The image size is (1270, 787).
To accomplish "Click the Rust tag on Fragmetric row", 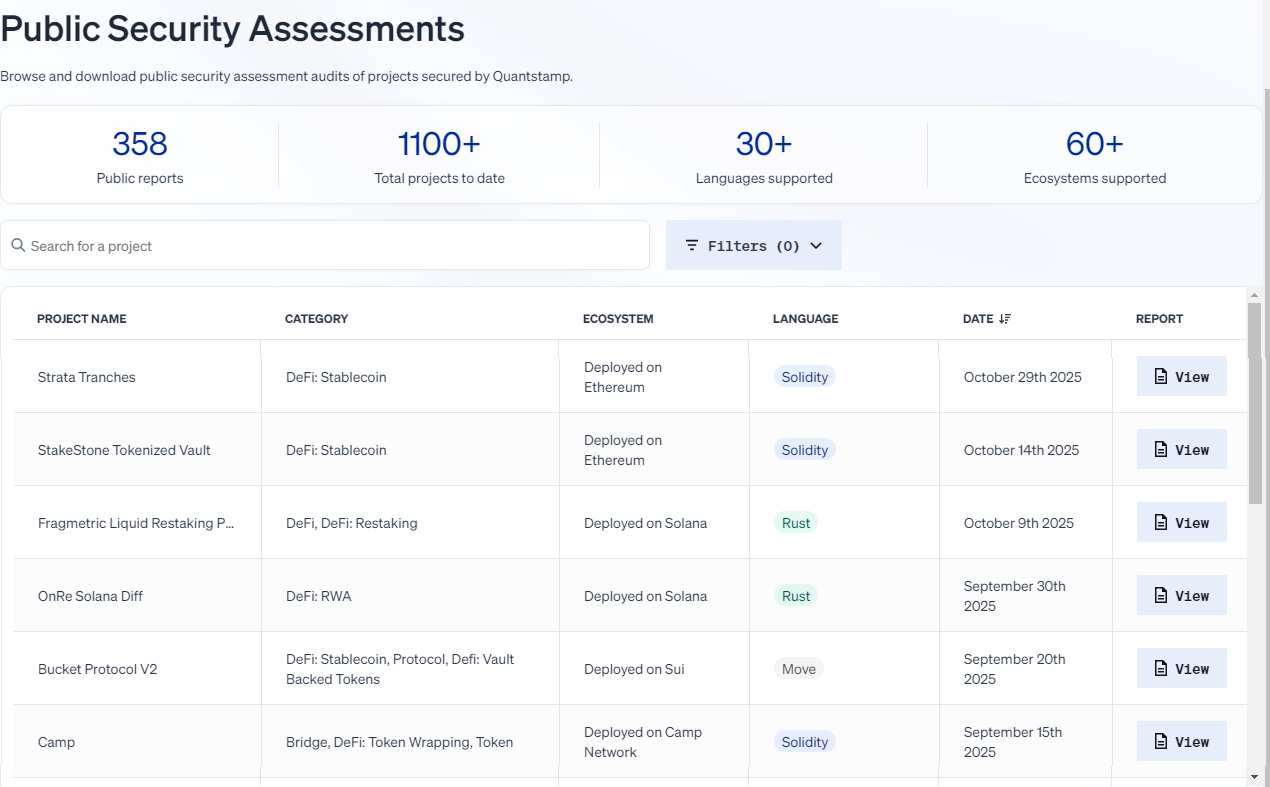I will pyautogui.click(x=796, y=523).
